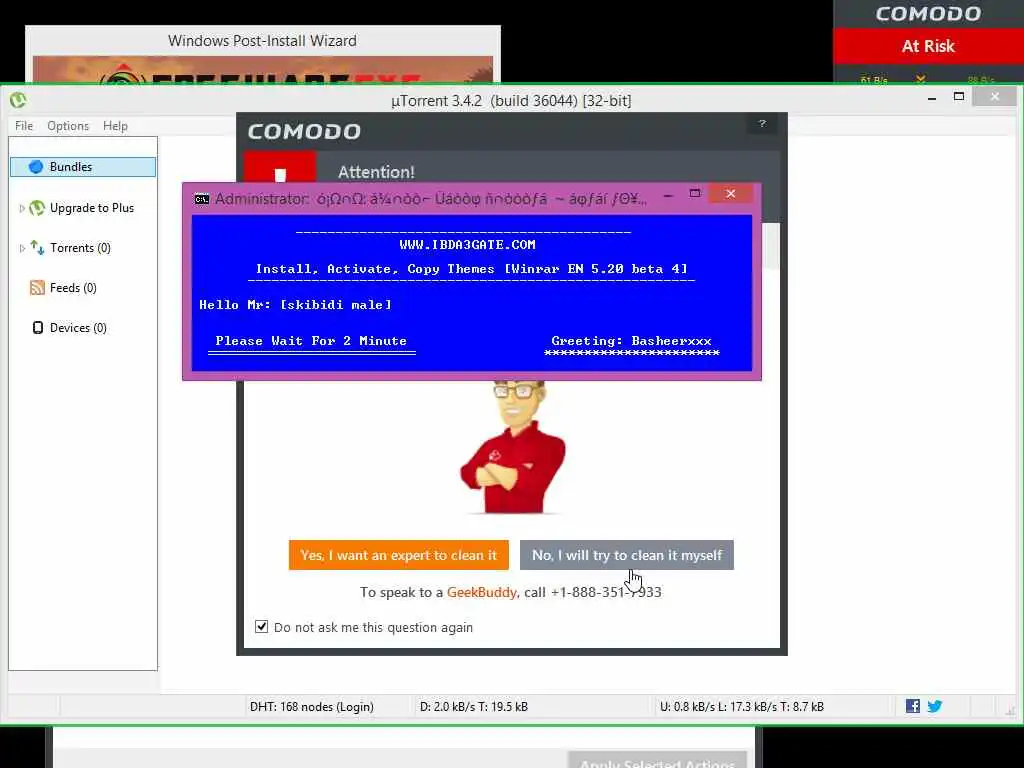1024x768 pixels.
Task: Click the resize grip in uTorrent status bar
Action: click(1010, 711)
